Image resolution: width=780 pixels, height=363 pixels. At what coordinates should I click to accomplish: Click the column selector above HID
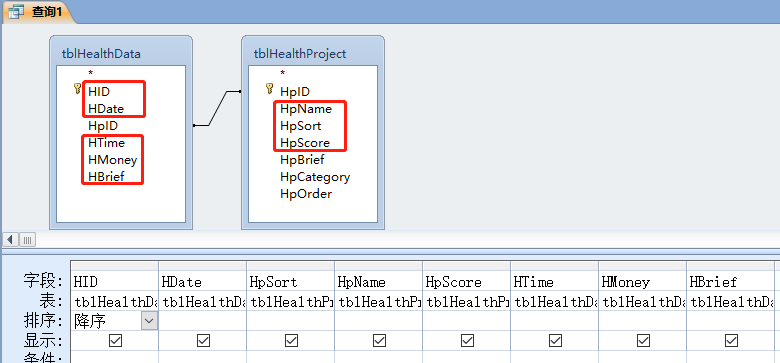pyautogui.click(x=115, y=266)
